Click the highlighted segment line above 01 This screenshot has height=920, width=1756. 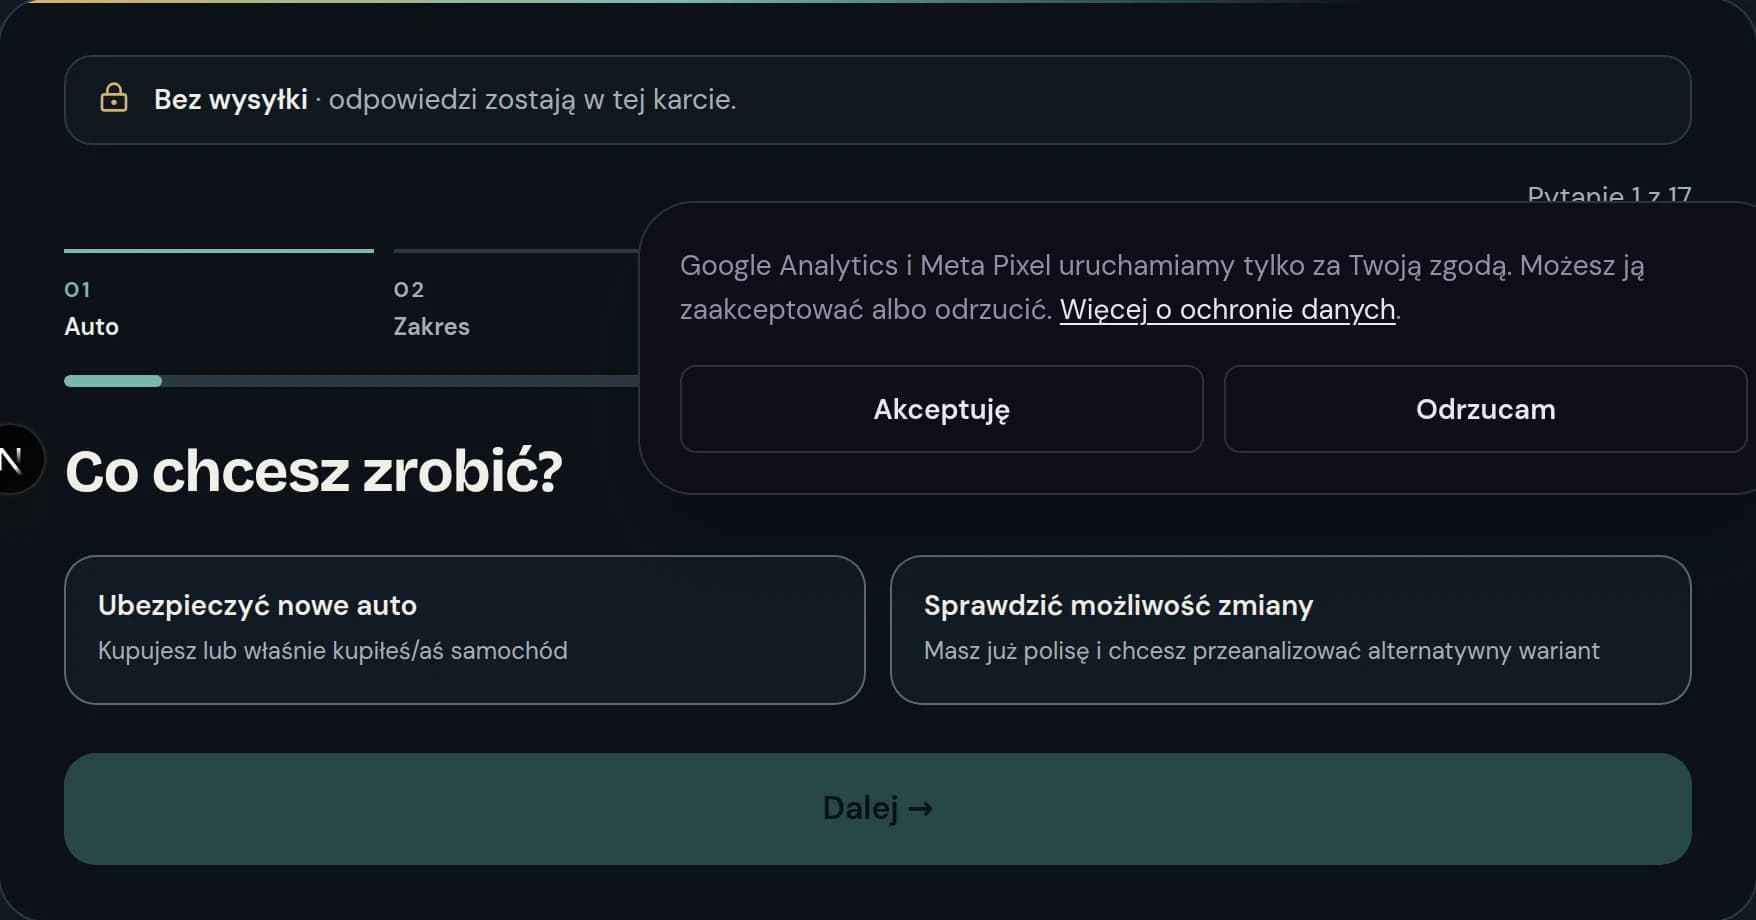219,250
